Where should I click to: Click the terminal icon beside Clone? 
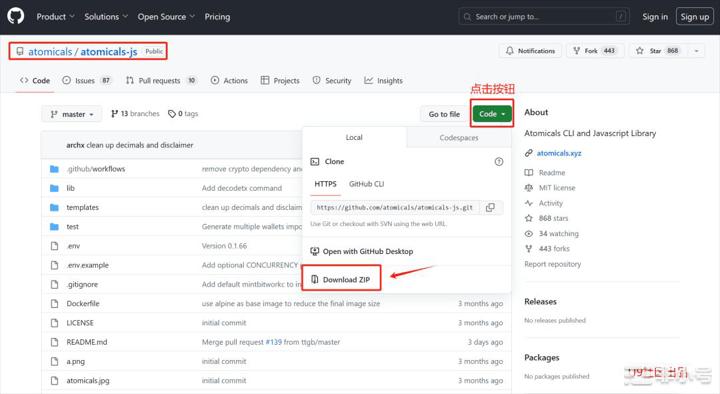click(x=315, y=162)
